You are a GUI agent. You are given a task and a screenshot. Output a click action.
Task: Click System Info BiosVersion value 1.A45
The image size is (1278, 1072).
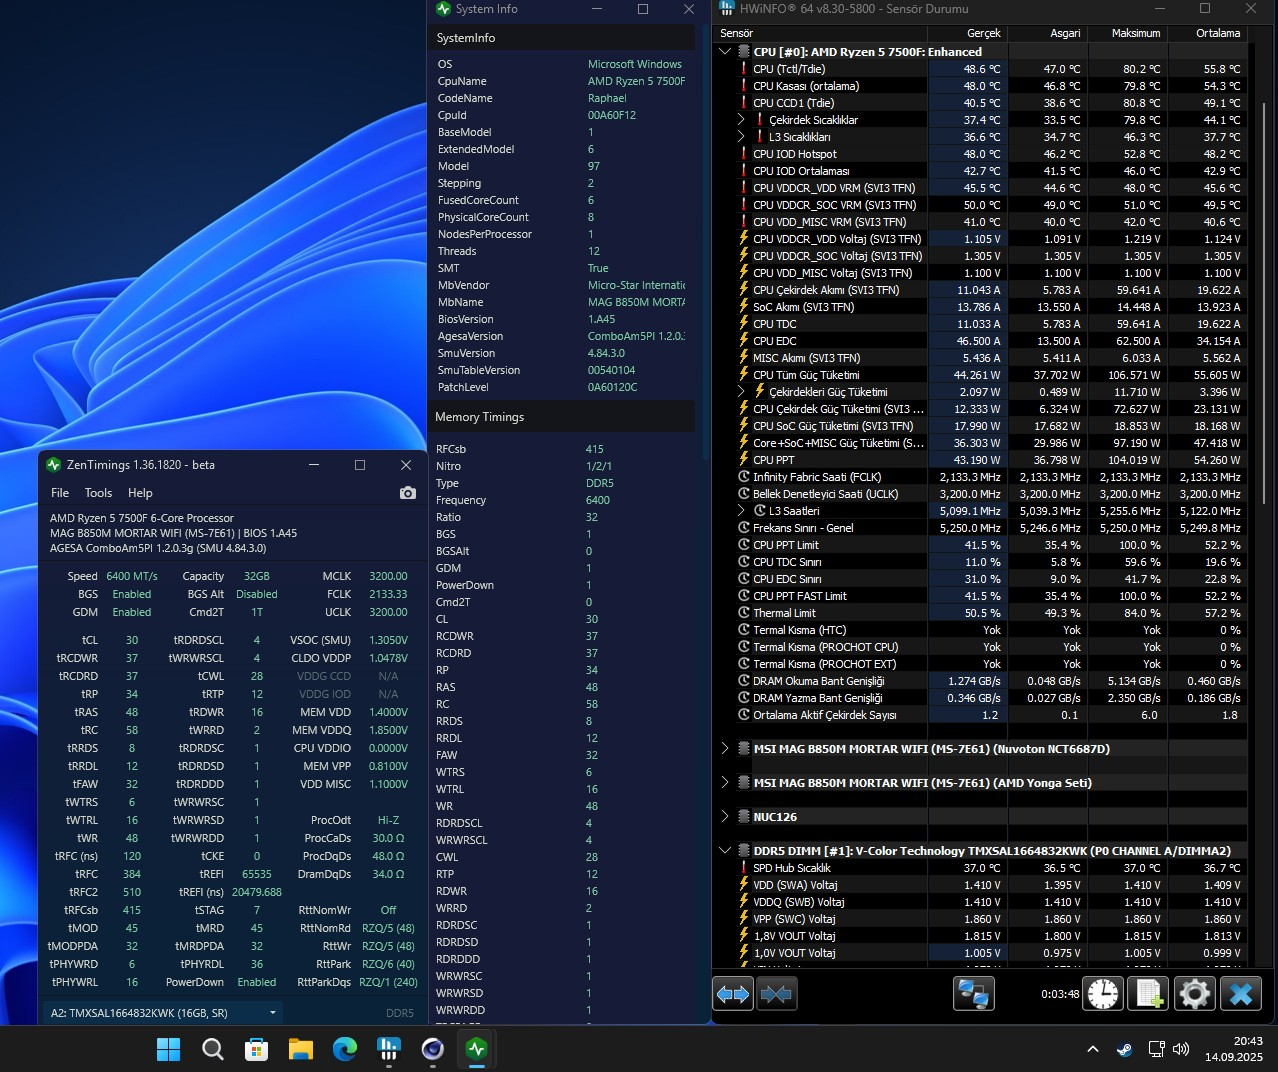601,319
